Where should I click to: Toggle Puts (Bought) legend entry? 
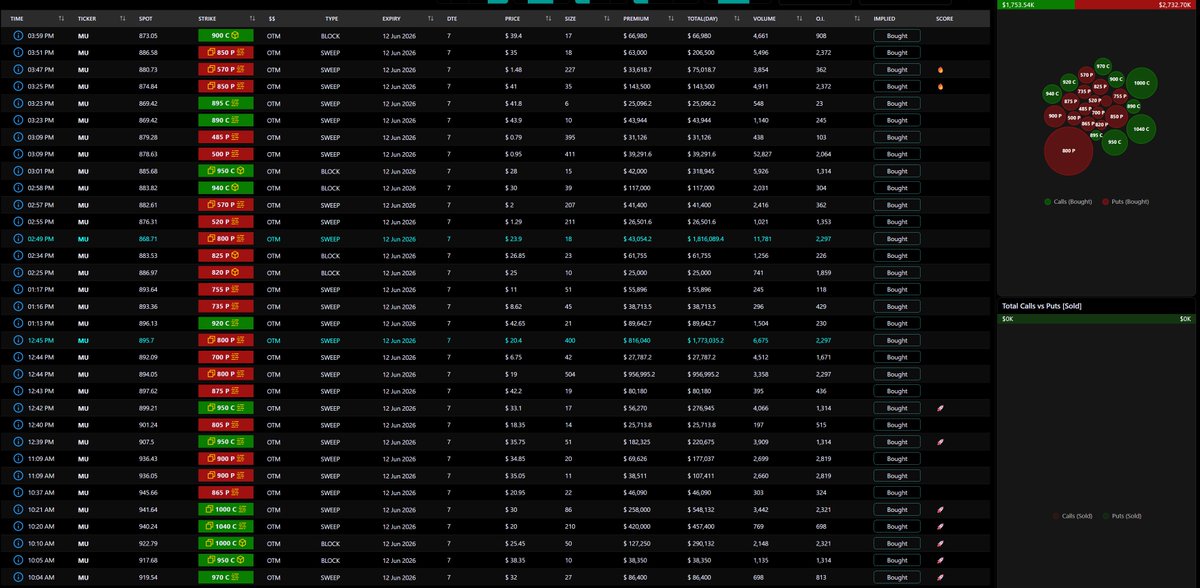tap(1126, 202)
